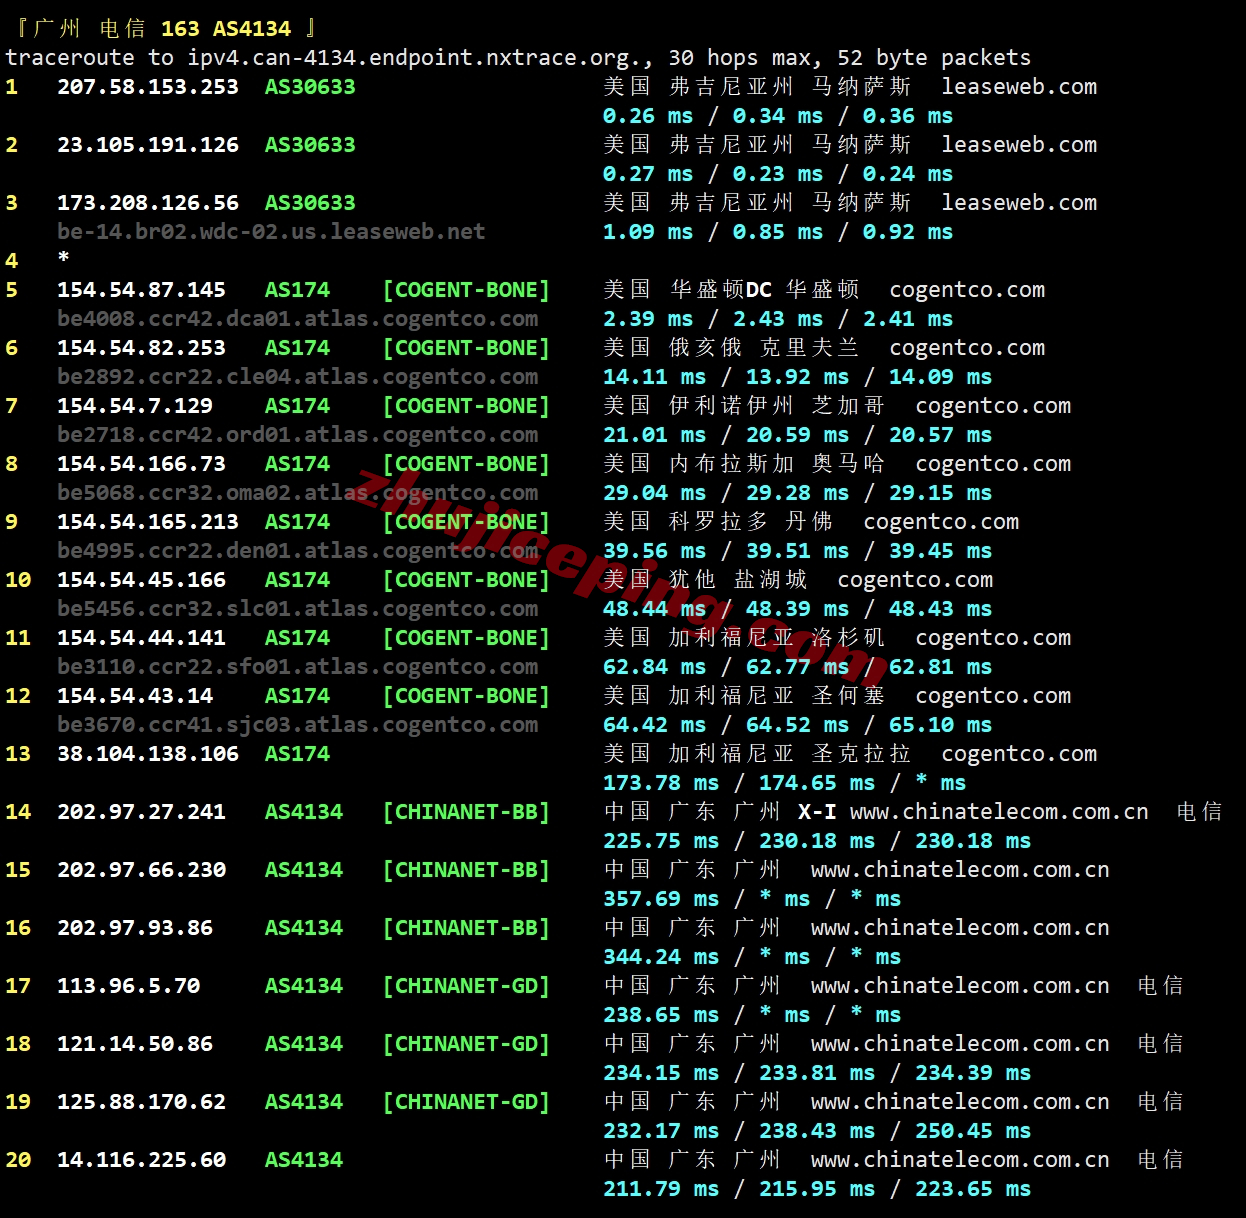Click latency value 39.56 ms
The width and height of the screenshot is (1246, 1218).
(x=655, y=551)
